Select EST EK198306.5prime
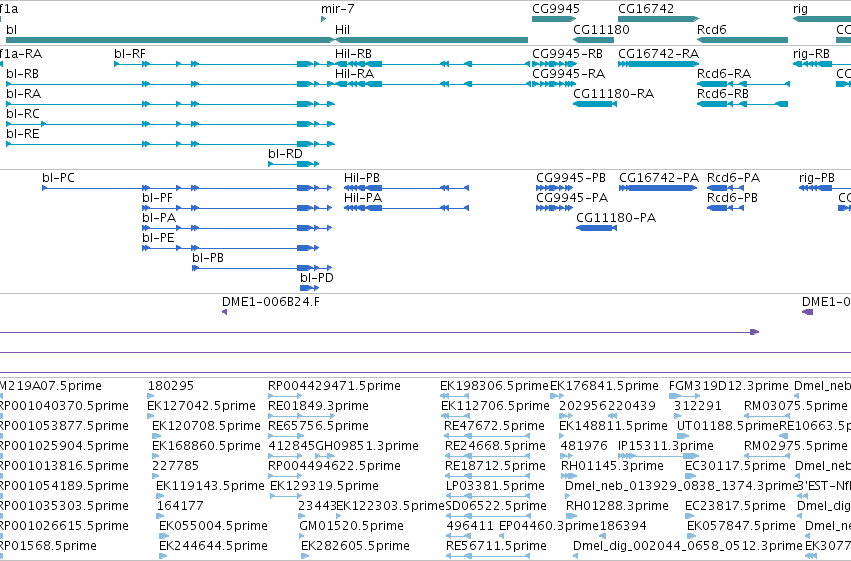The width and height of the screenshot is (851, 561). [x=455, y=396]
